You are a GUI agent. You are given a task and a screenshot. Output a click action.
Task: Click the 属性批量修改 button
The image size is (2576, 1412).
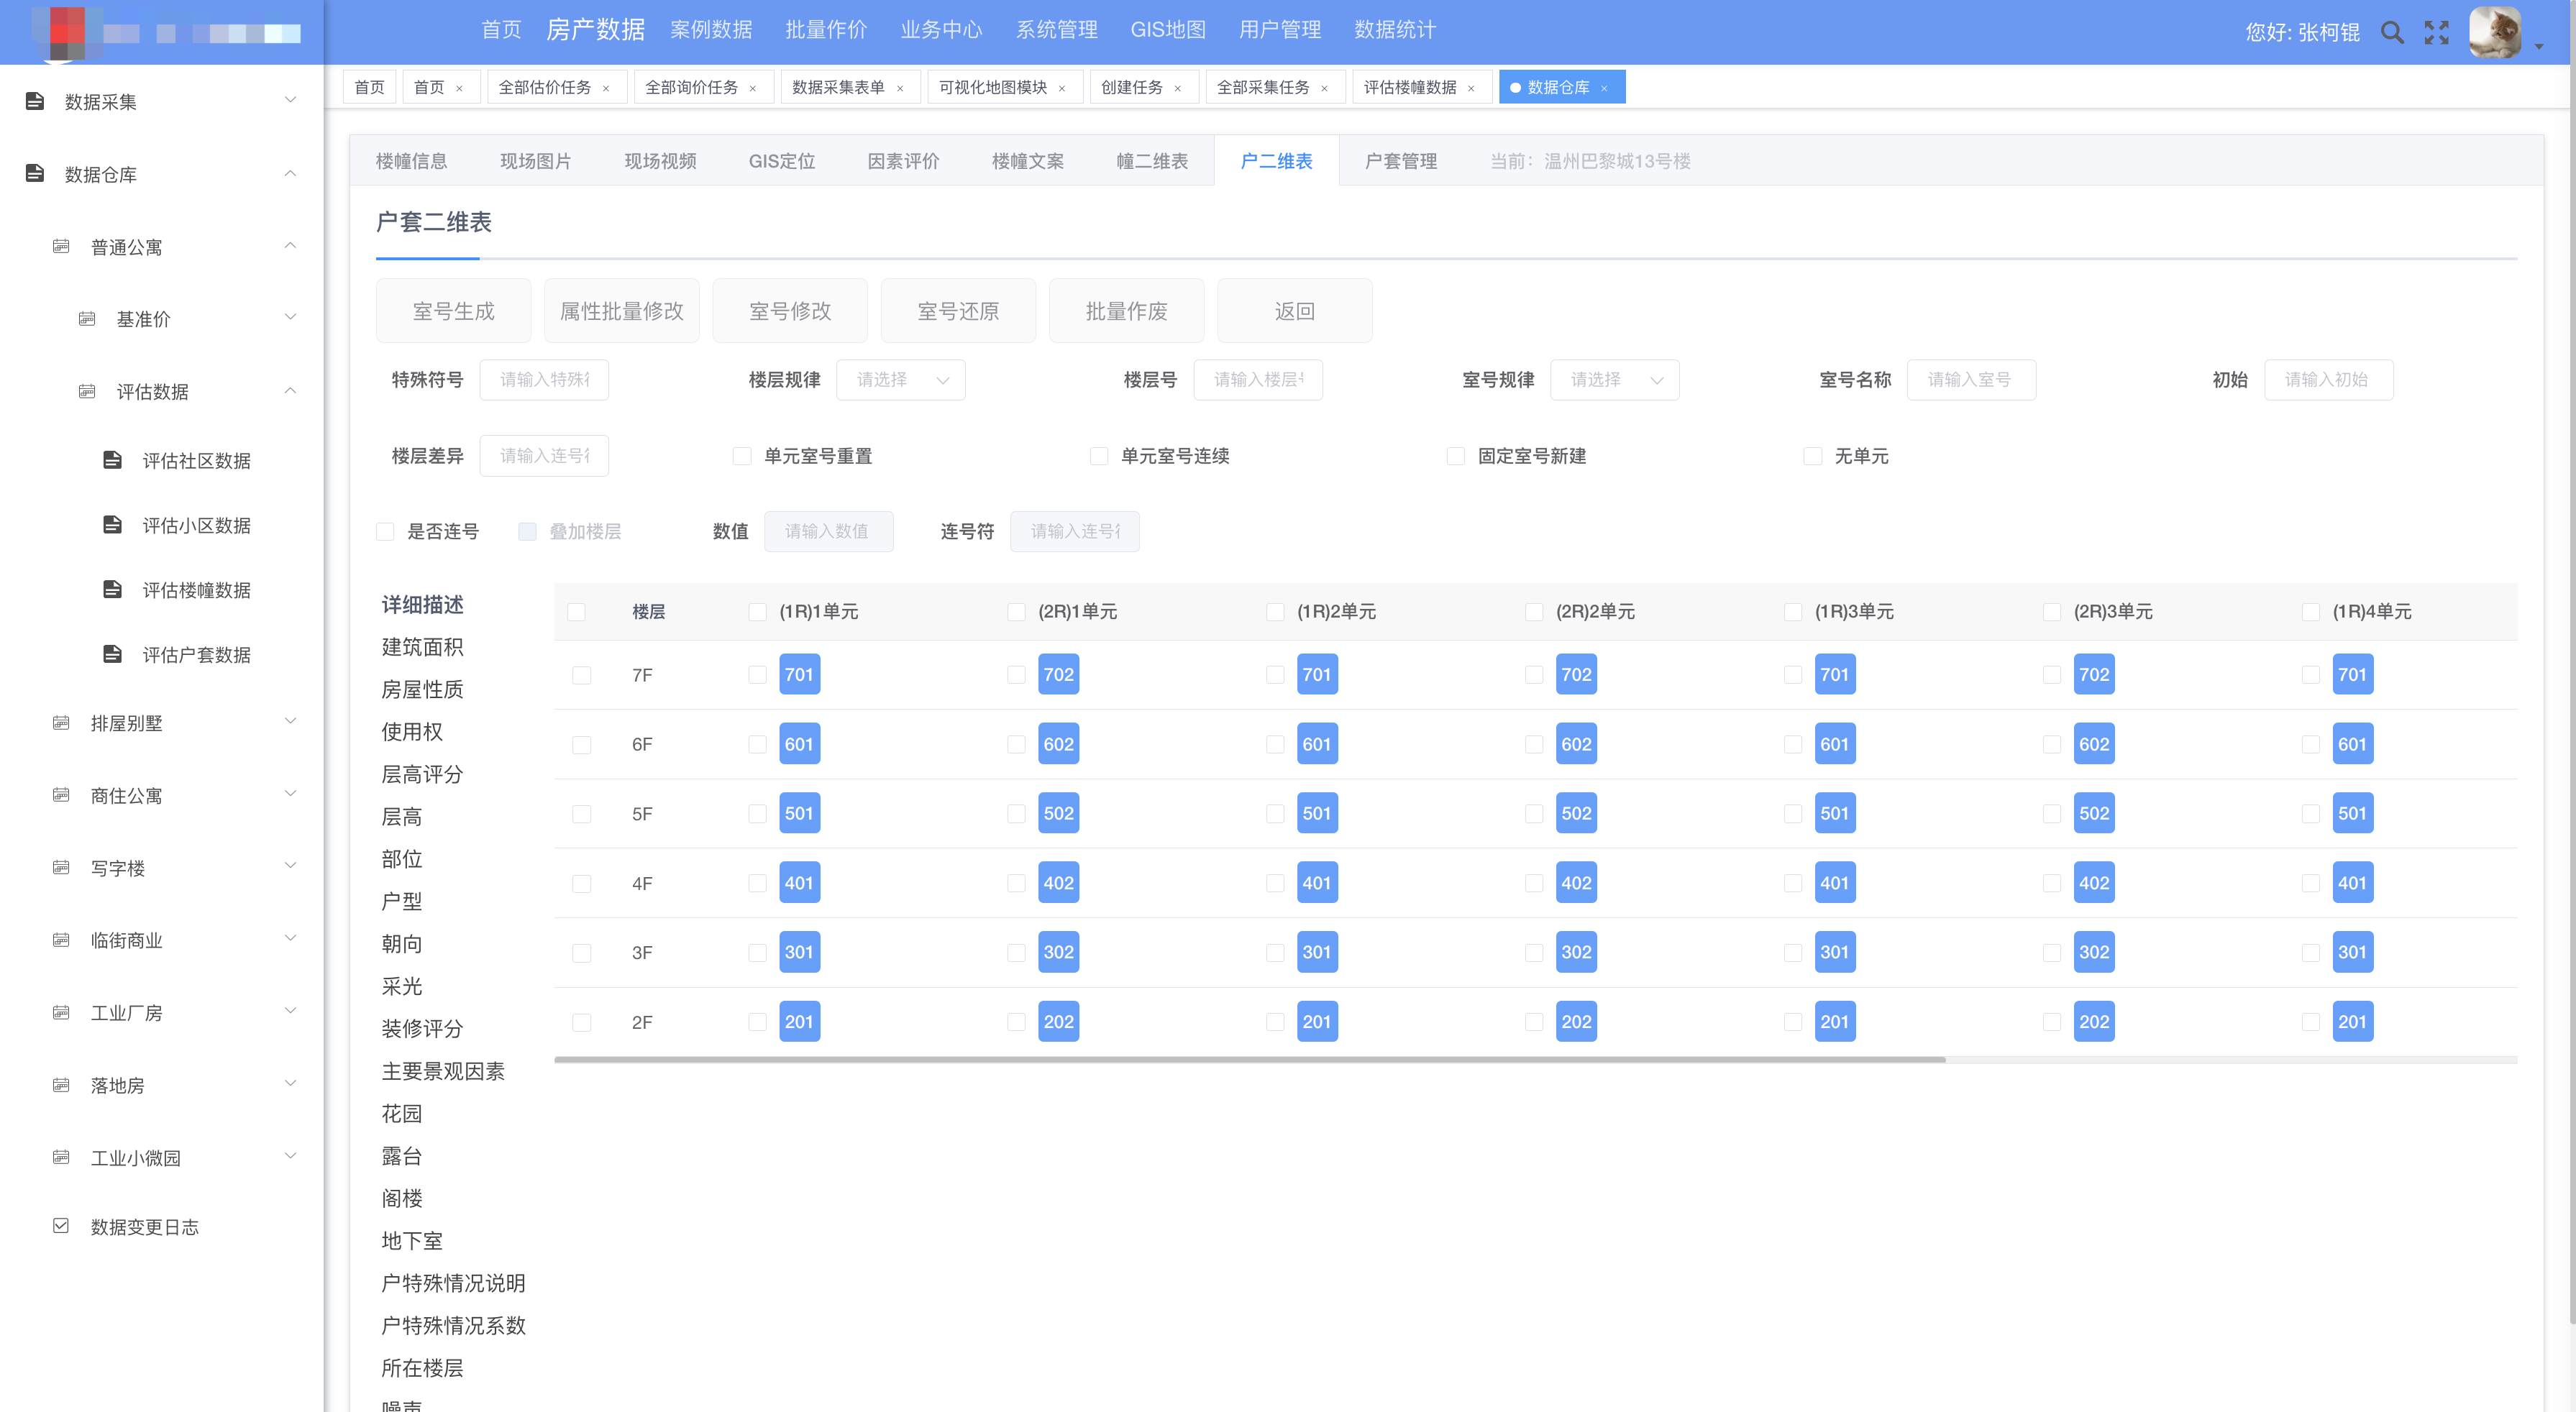622,311
